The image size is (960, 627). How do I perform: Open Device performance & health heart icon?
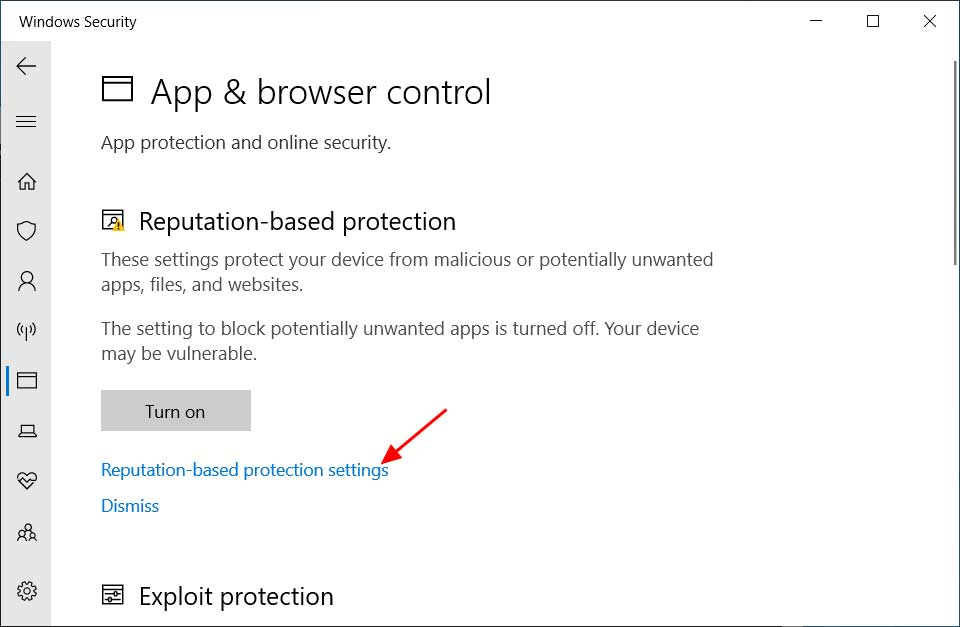(26, 480)
